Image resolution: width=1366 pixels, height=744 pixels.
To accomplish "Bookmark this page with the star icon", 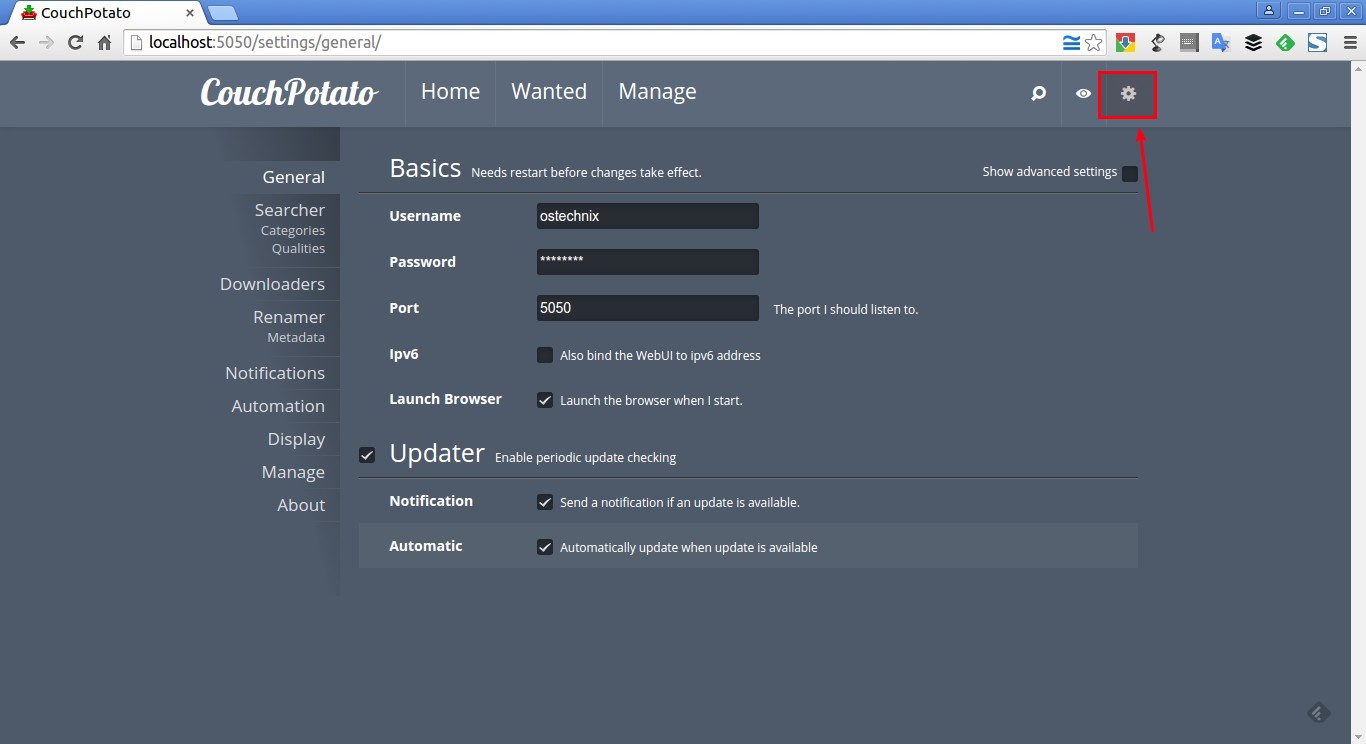I will (1094, 43).
